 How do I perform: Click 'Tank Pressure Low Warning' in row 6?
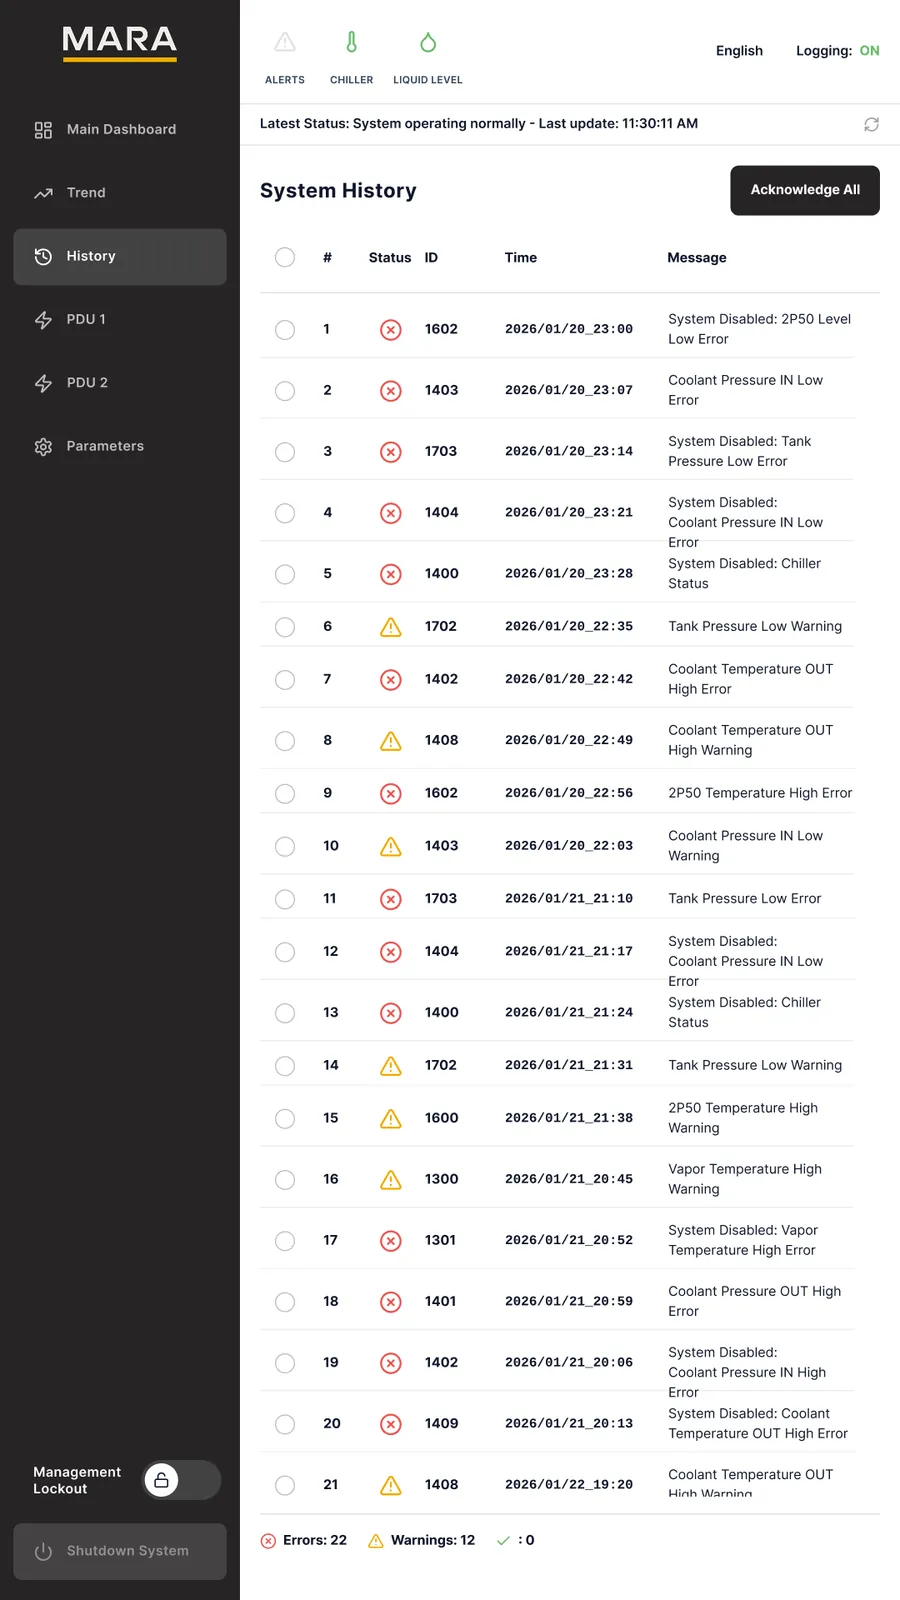click(x=755, y=627)
